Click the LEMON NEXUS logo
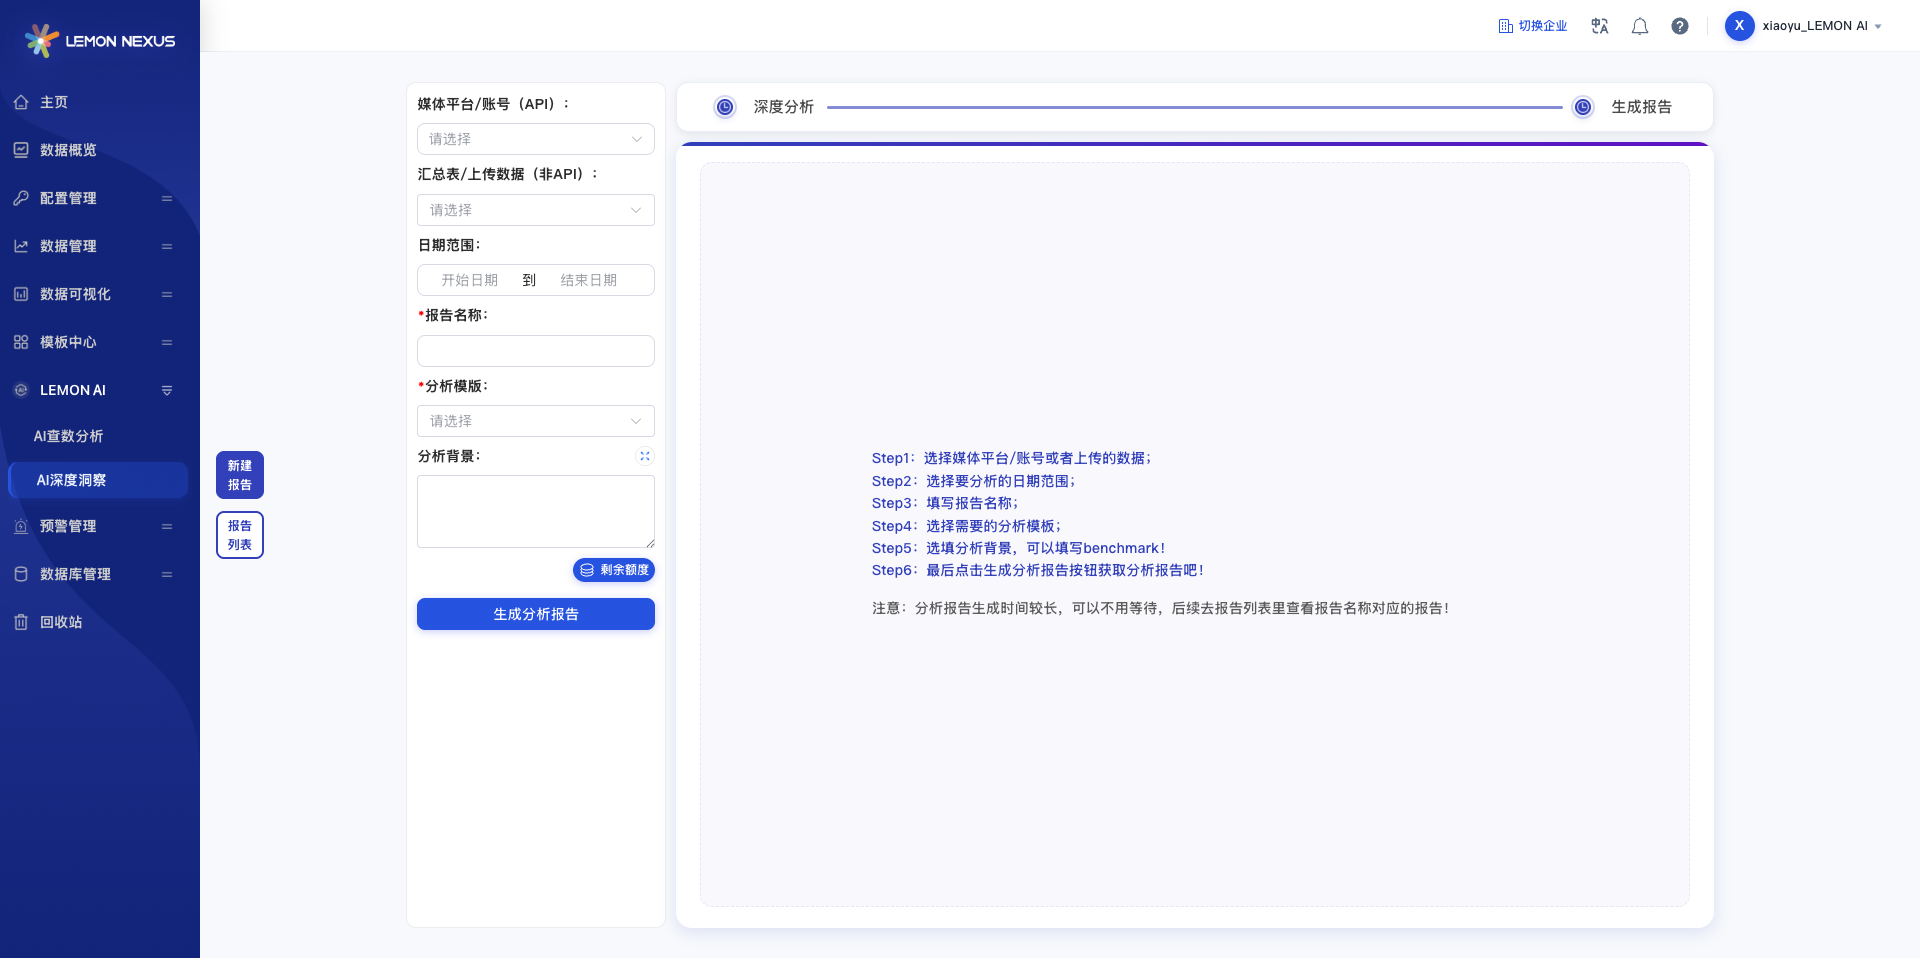Screen dimensions: 1920x958 (x=100, y=41)
